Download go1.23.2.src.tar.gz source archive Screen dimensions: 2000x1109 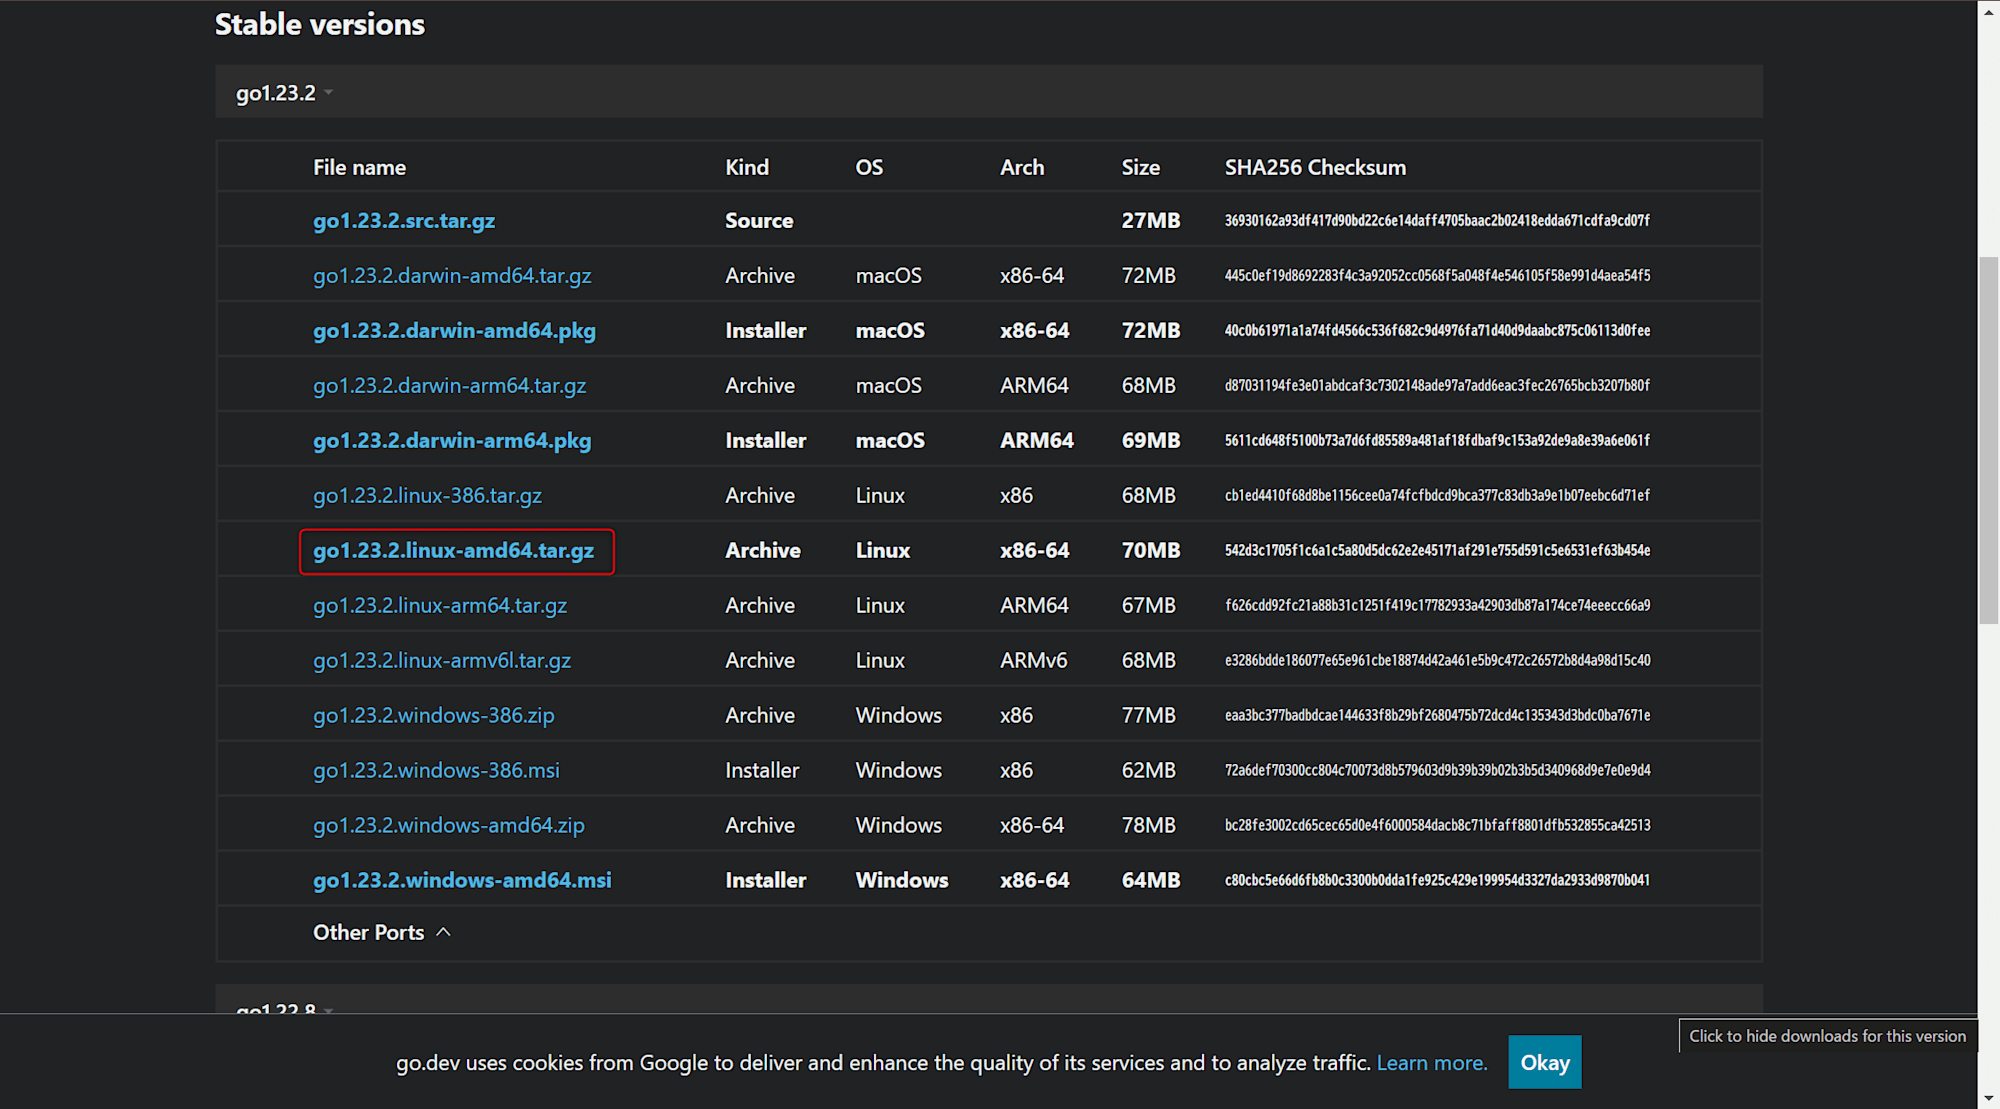tap(404, 221)
